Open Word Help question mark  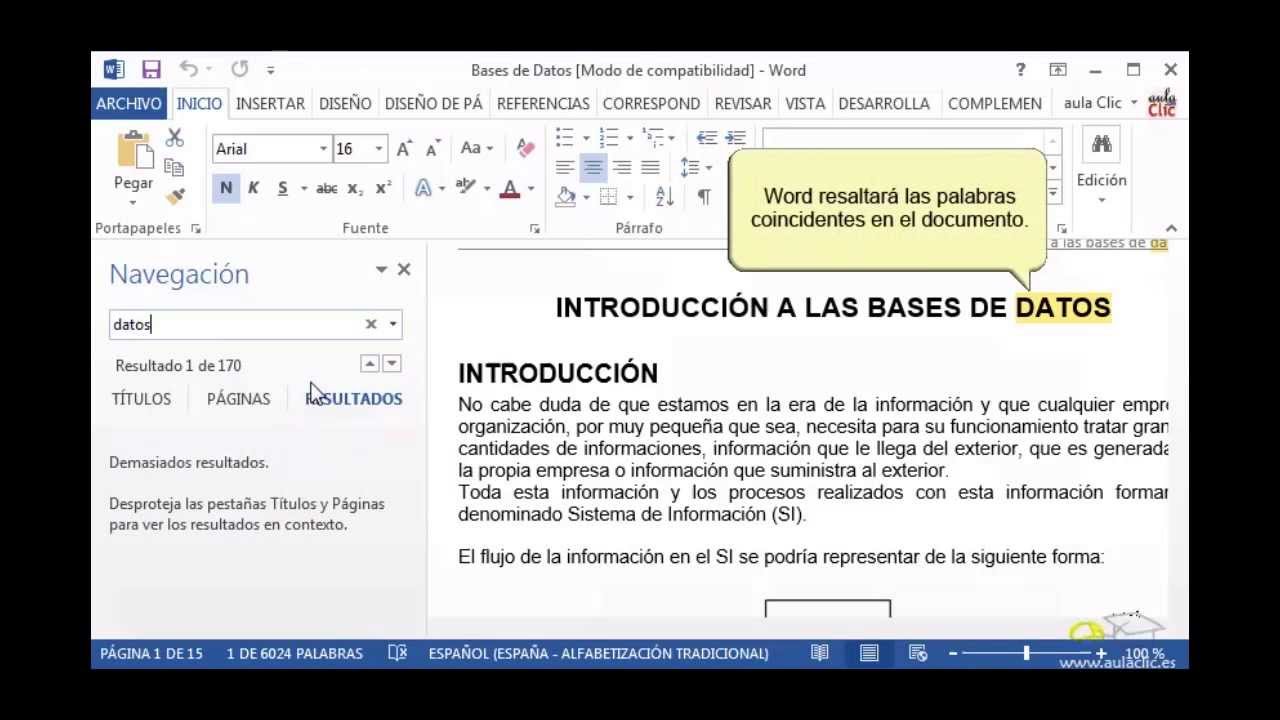click(1020, 70)
